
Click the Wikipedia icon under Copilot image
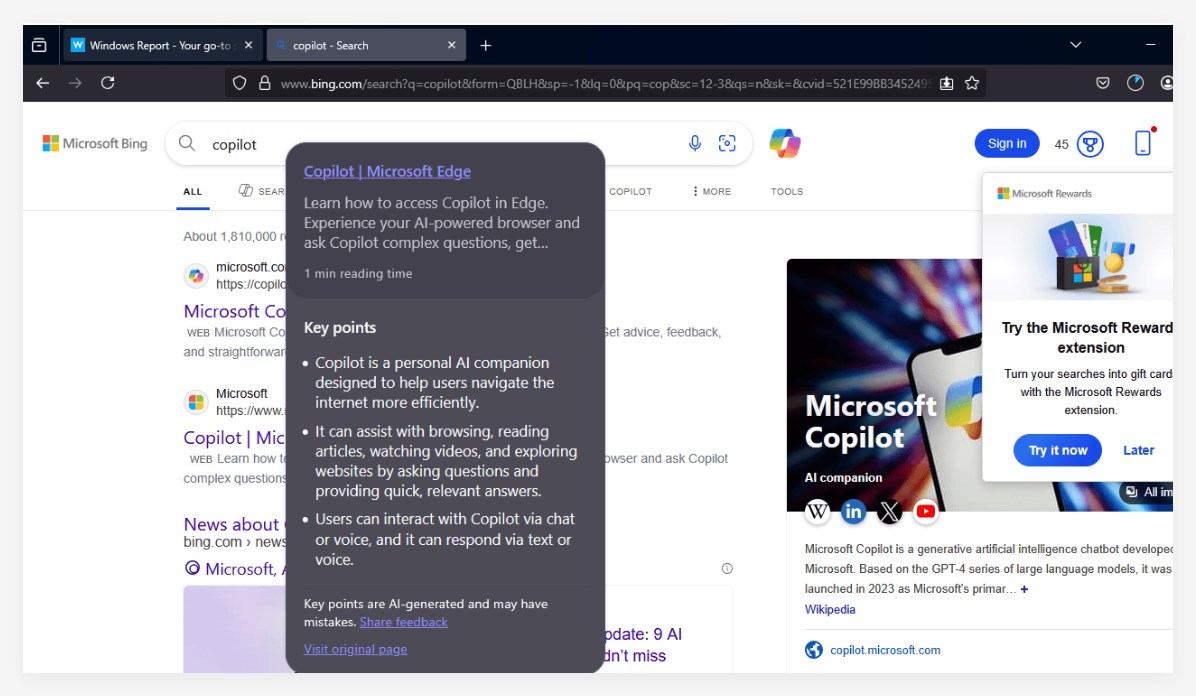[817, 511]
